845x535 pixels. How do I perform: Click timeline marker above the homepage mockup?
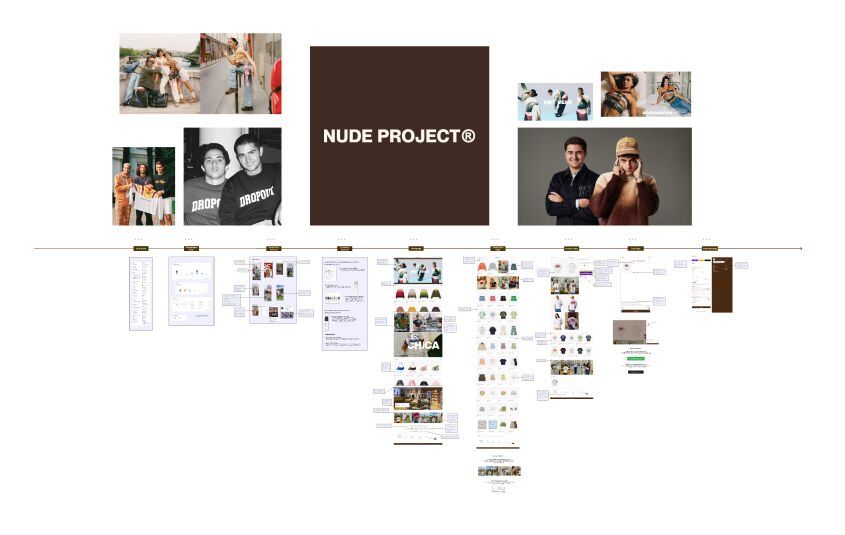(416, 248)
